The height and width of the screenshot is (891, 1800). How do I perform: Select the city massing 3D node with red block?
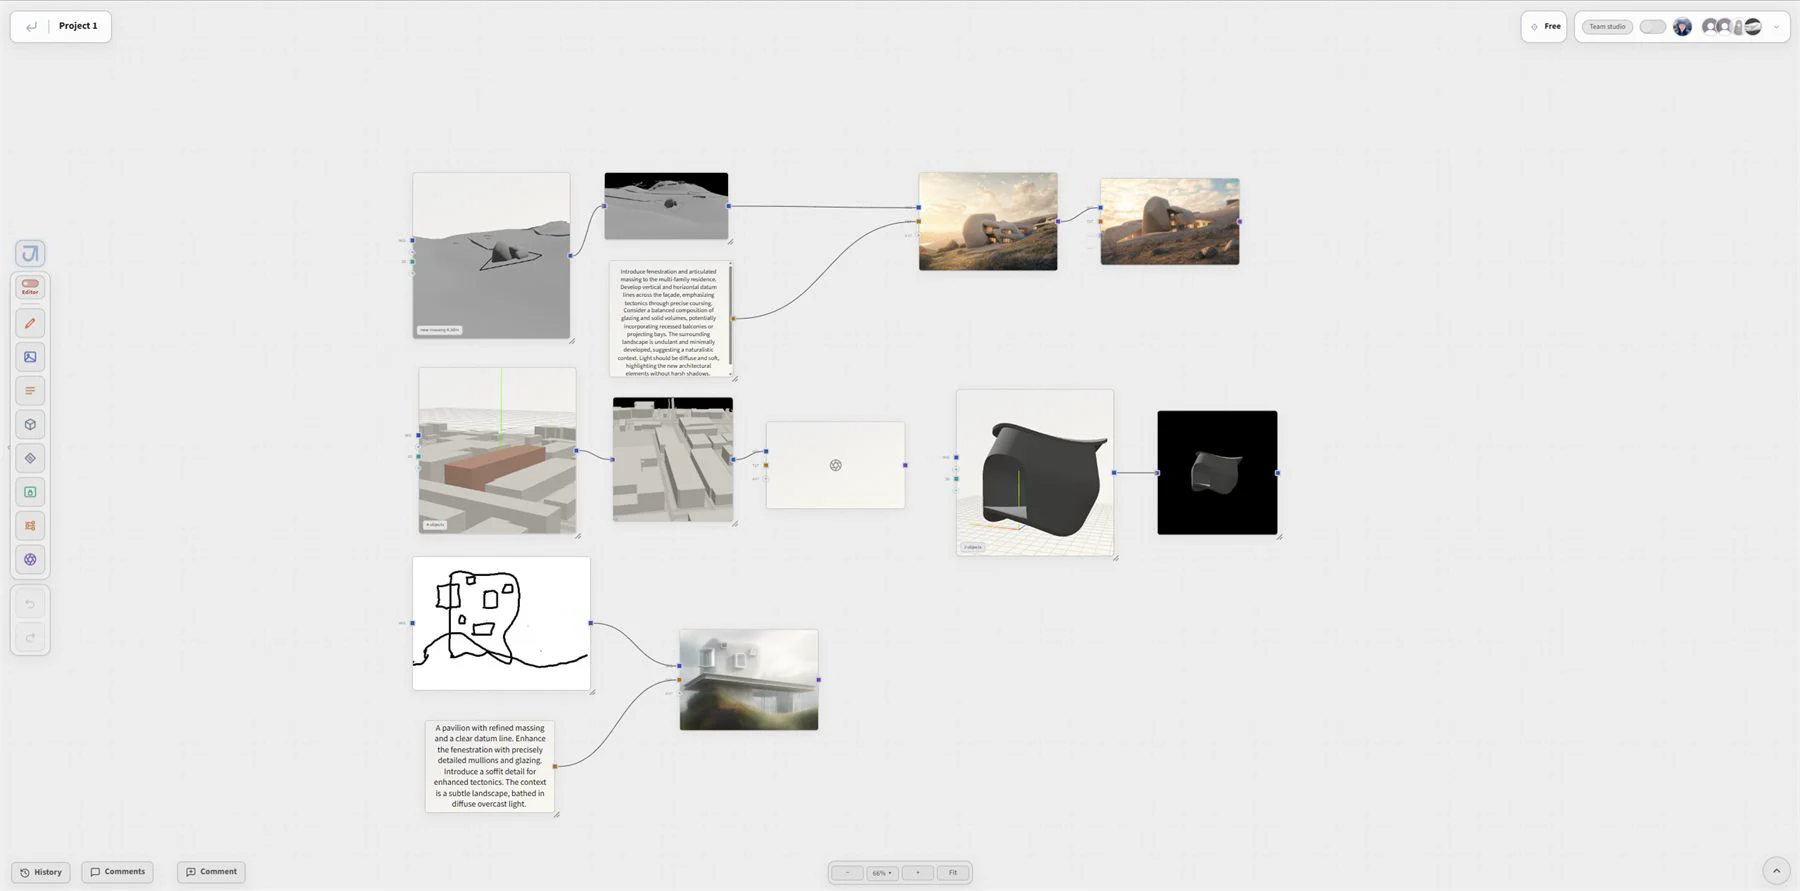497,450
